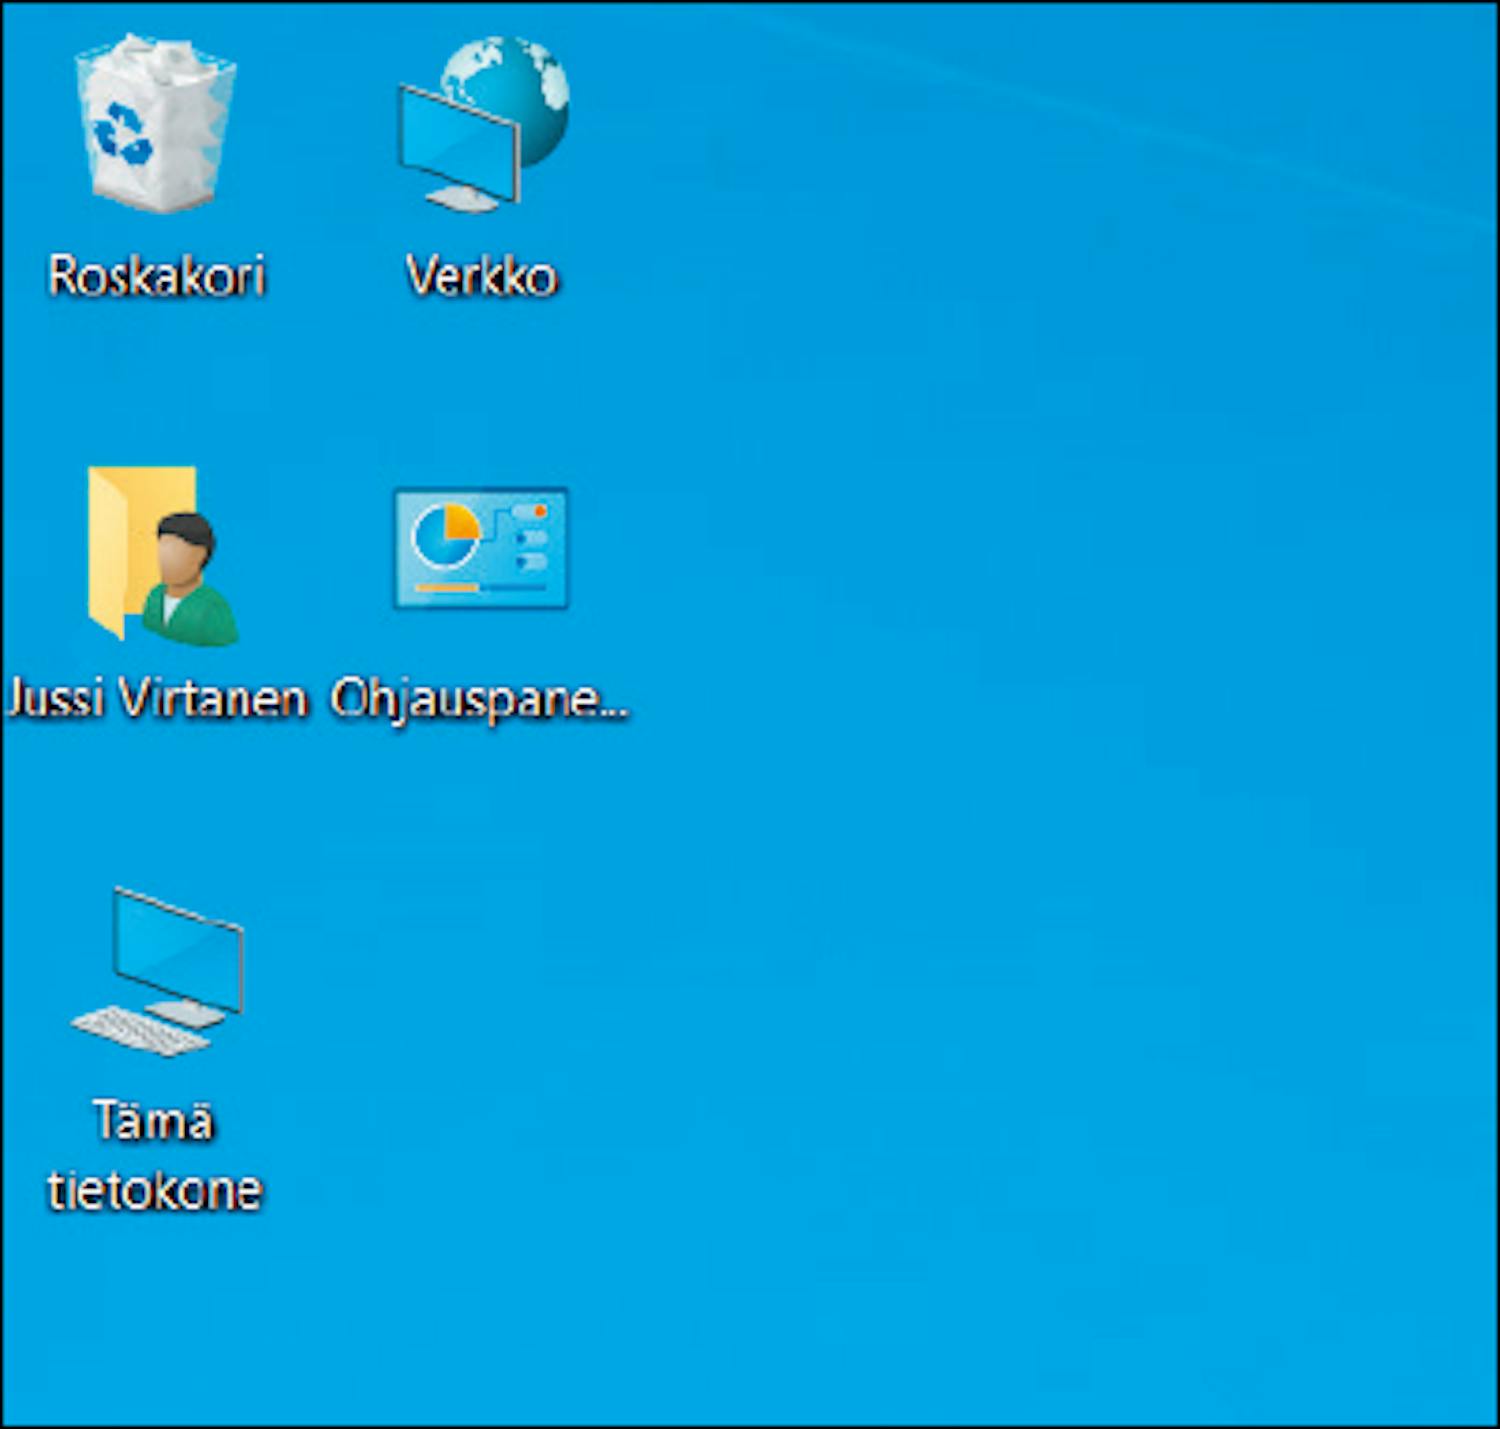1500x1429 pixels.
Task: Click the "Ohjauspane..." label text
Action: coord(480,700)
